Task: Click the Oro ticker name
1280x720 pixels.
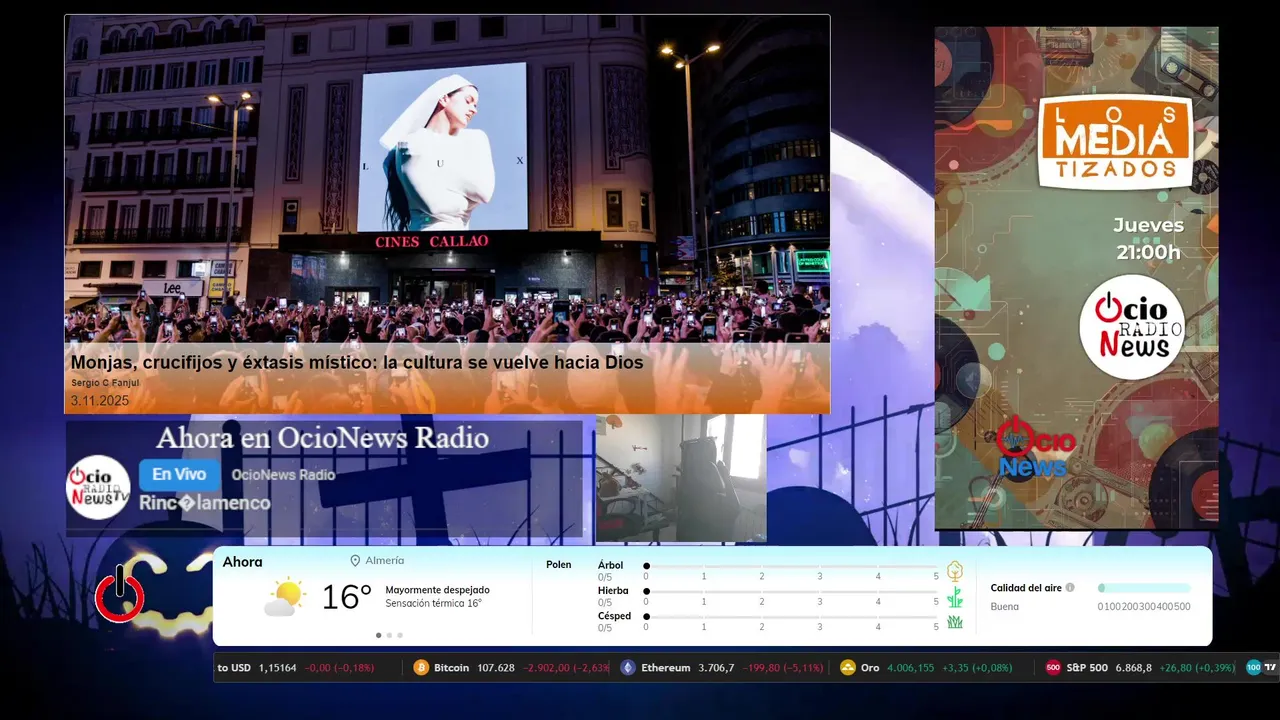Action: click(x=870, y=667)
